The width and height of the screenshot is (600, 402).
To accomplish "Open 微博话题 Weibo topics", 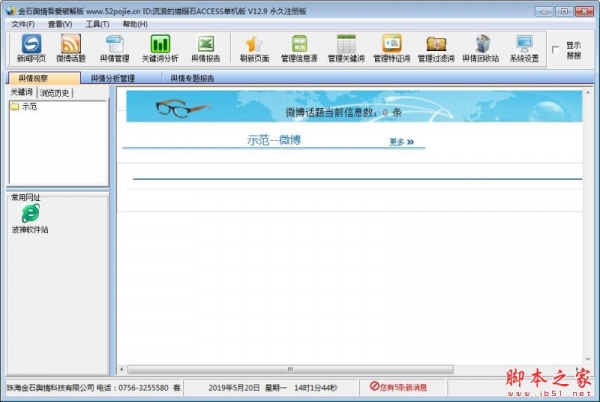I will pos(71,49).
